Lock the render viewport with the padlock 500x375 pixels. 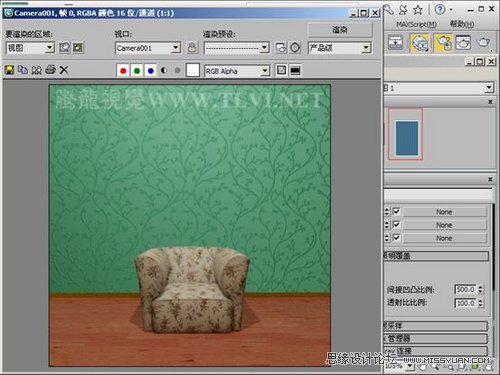click(x=192, y=48)
